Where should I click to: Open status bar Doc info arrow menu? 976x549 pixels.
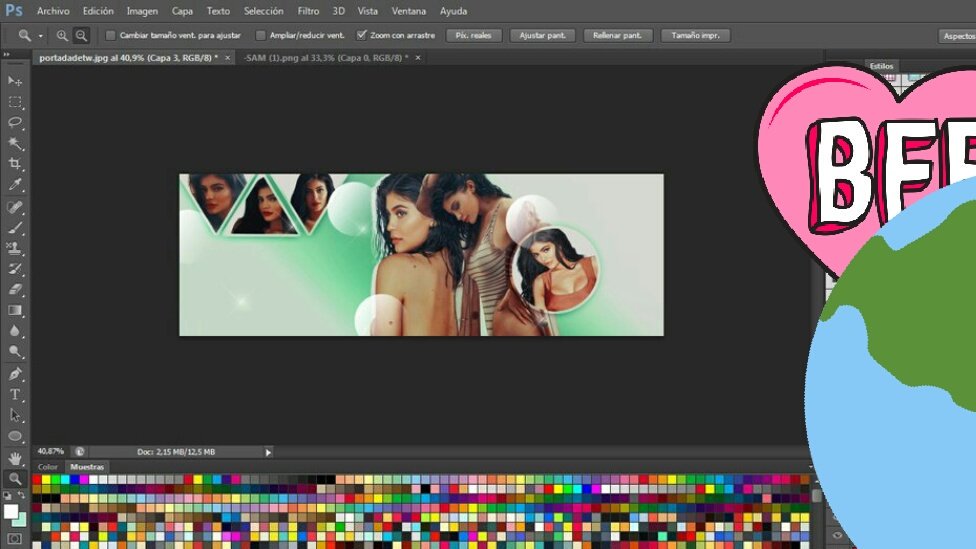(x=268, y=453)
